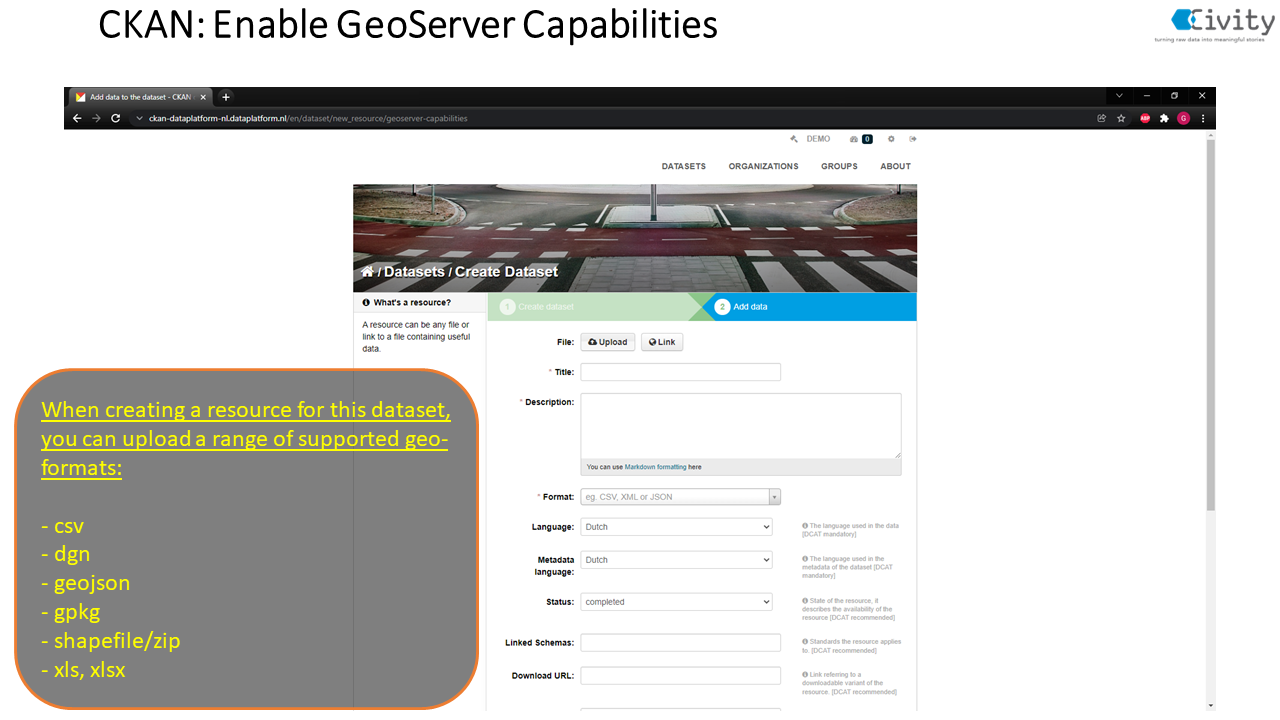Open the Extensions puzzle icon

tap(1164, 118)
